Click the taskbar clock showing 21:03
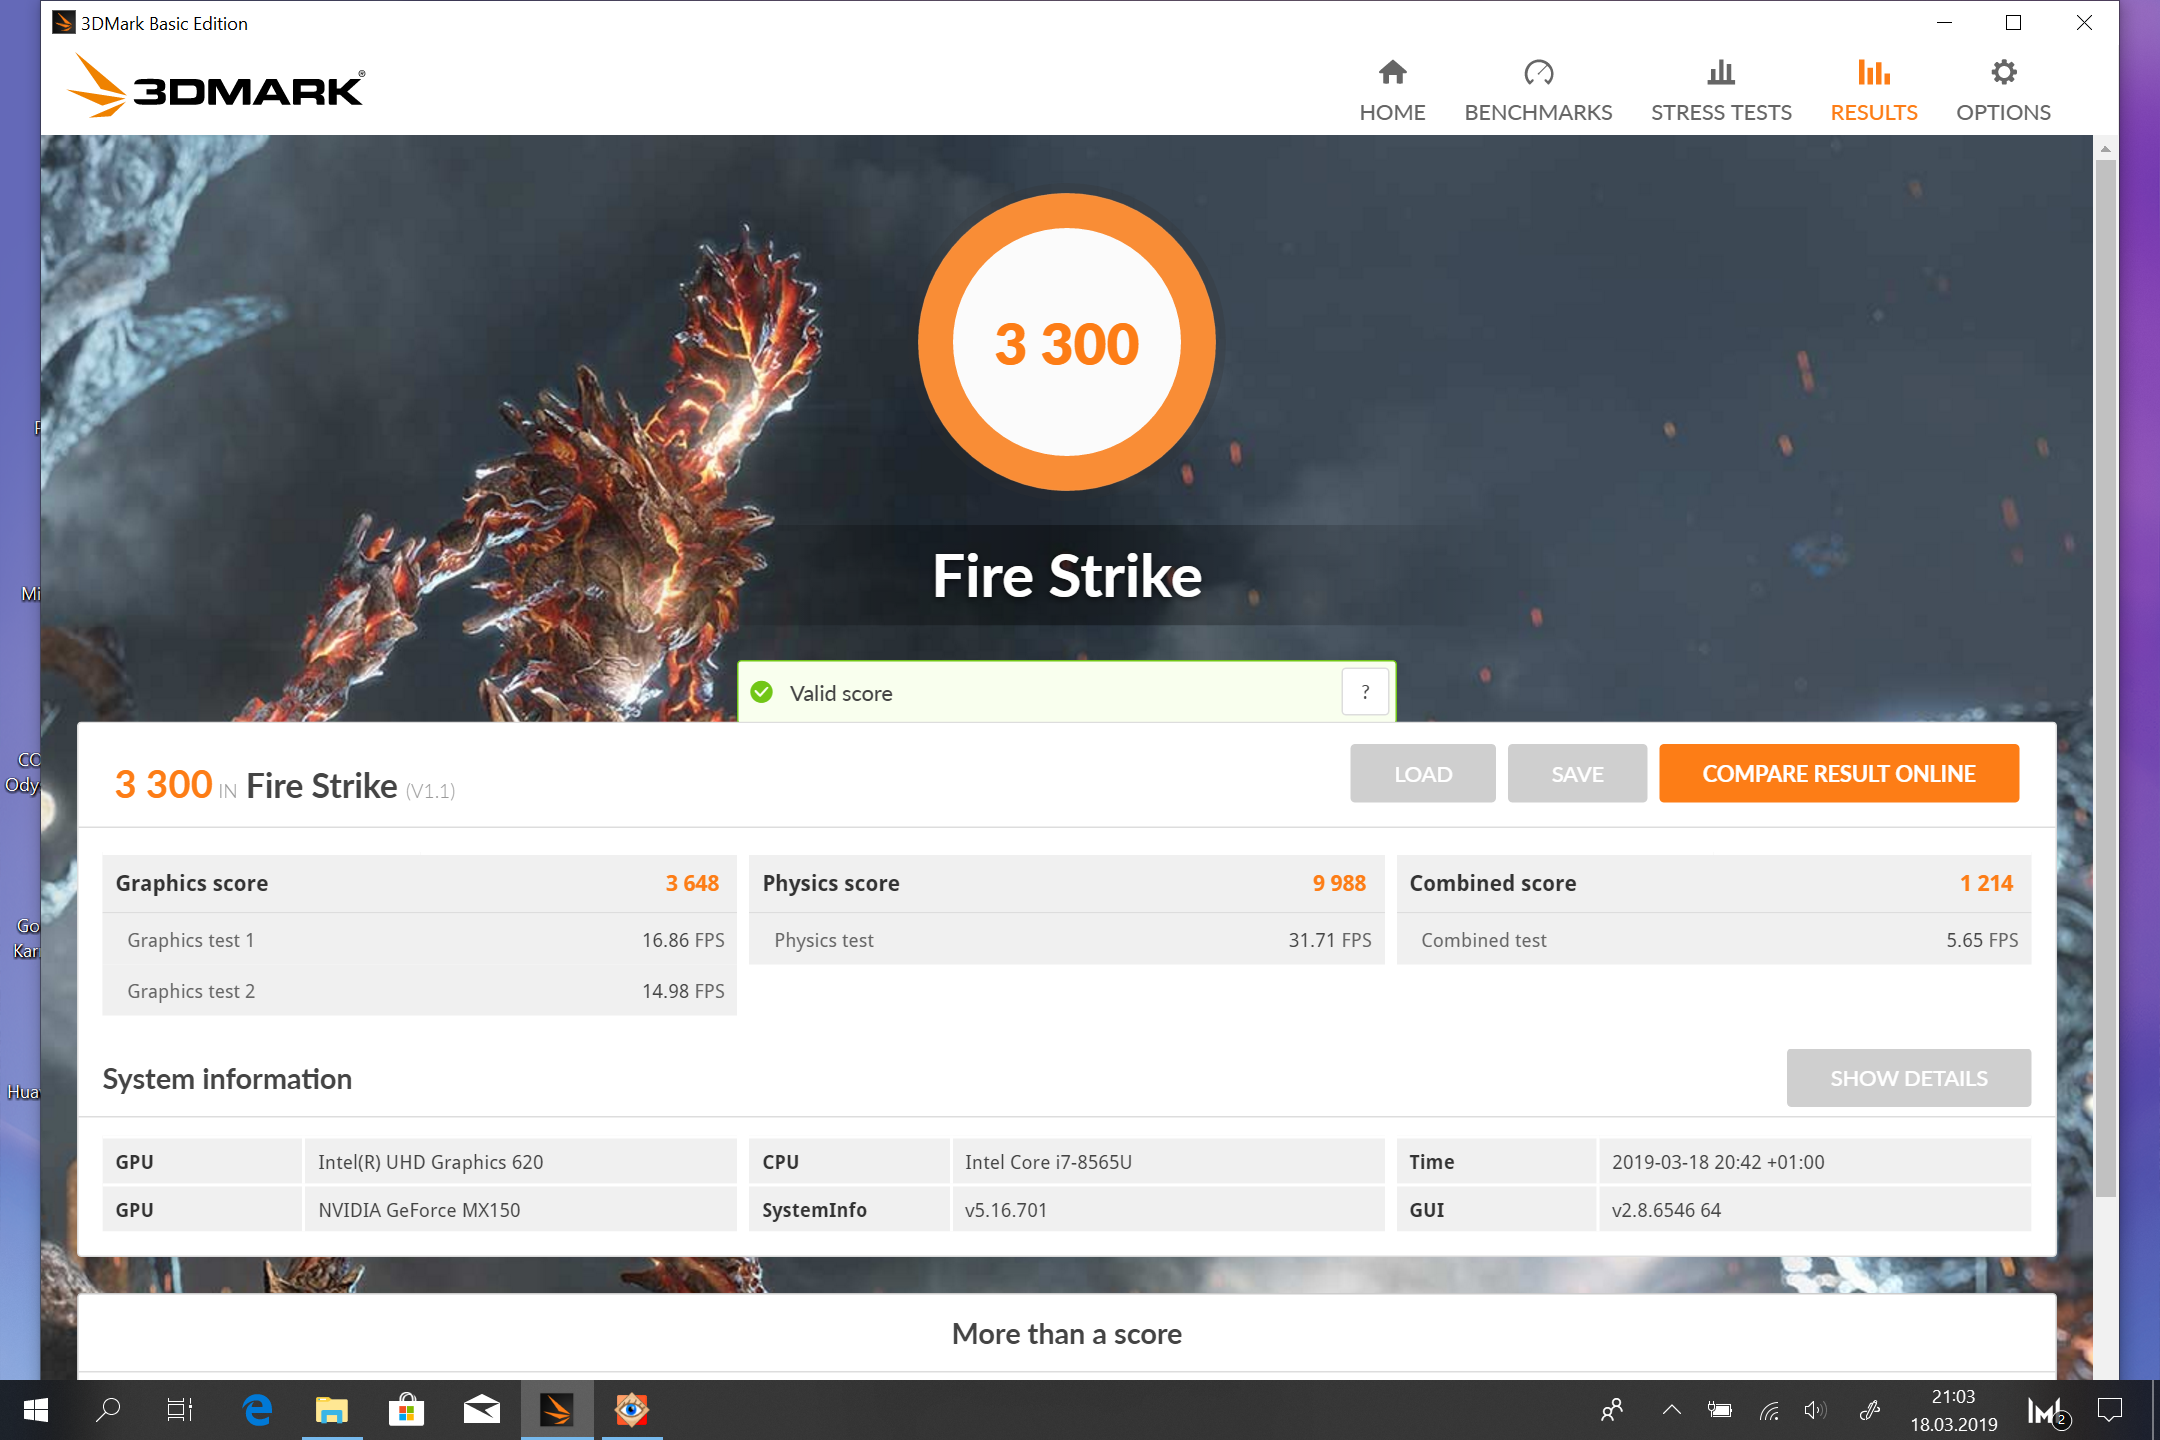The height and width of the screenshot is (1440, 2160). 1953,1410
